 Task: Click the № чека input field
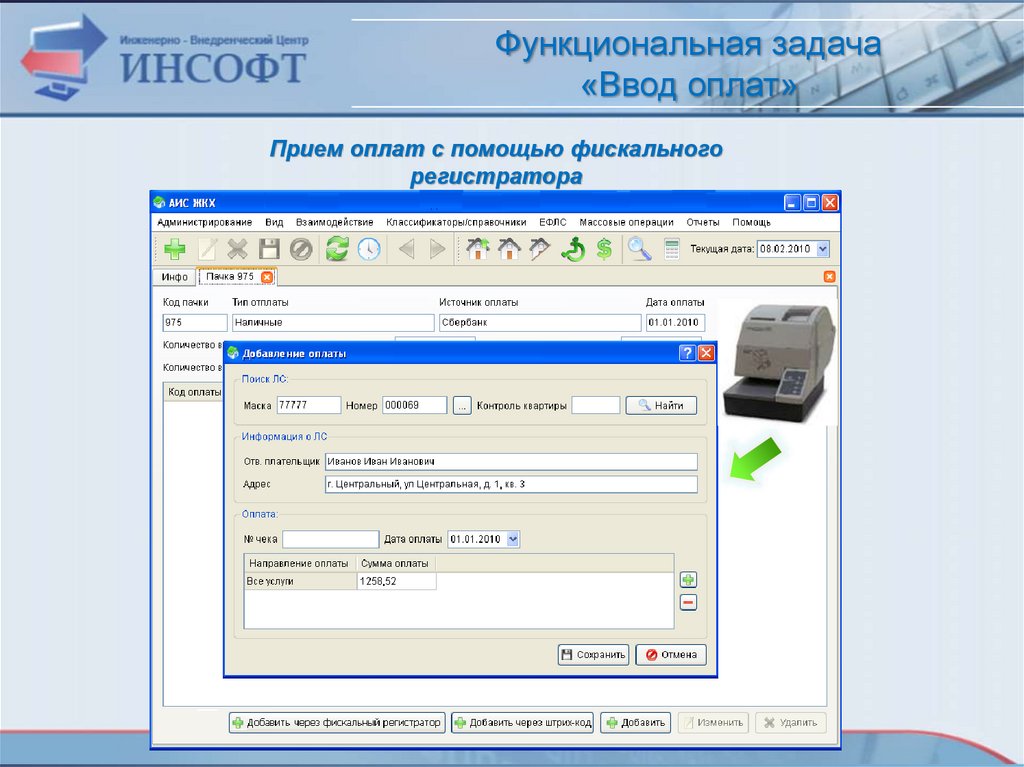pos(330,539)
